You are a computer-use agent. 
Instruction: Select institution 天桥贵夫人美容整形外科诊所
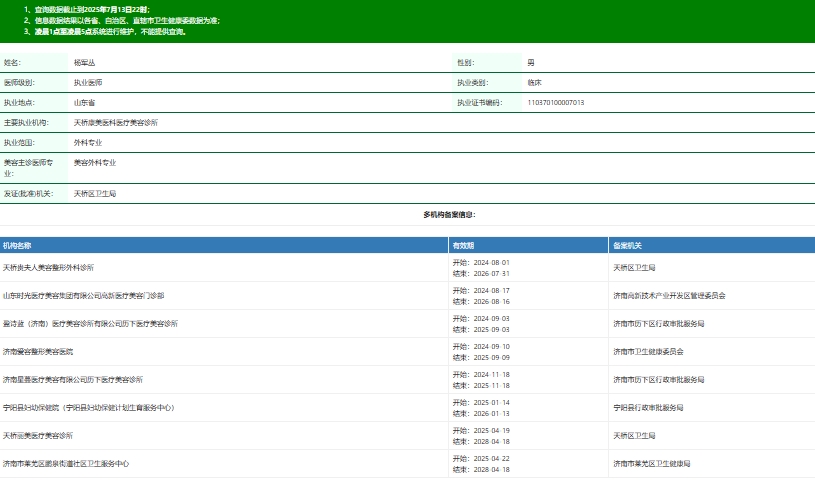tap(48, 268)
